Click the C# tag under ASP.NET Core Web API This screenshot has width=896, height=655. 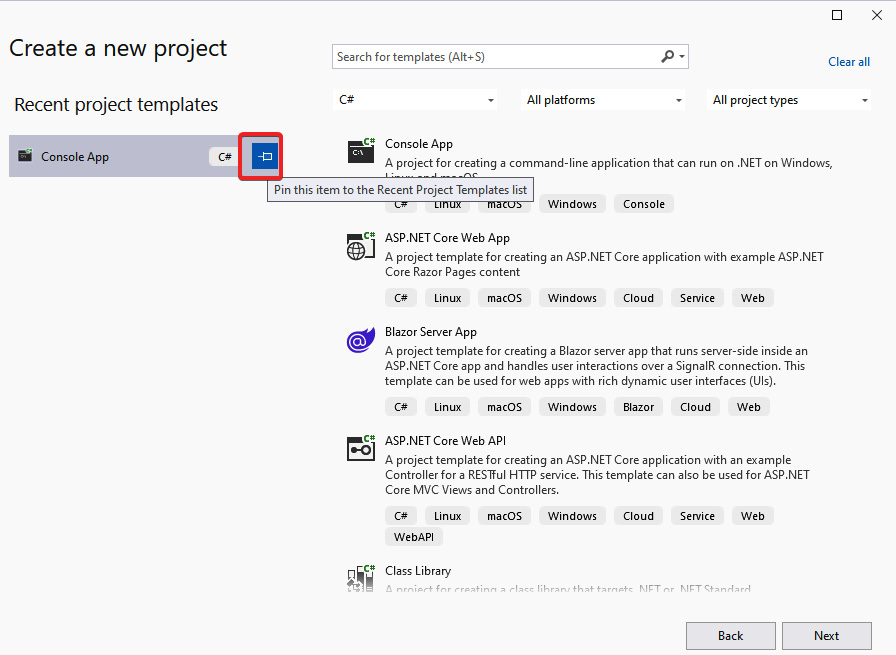click(x=401, y=516)
